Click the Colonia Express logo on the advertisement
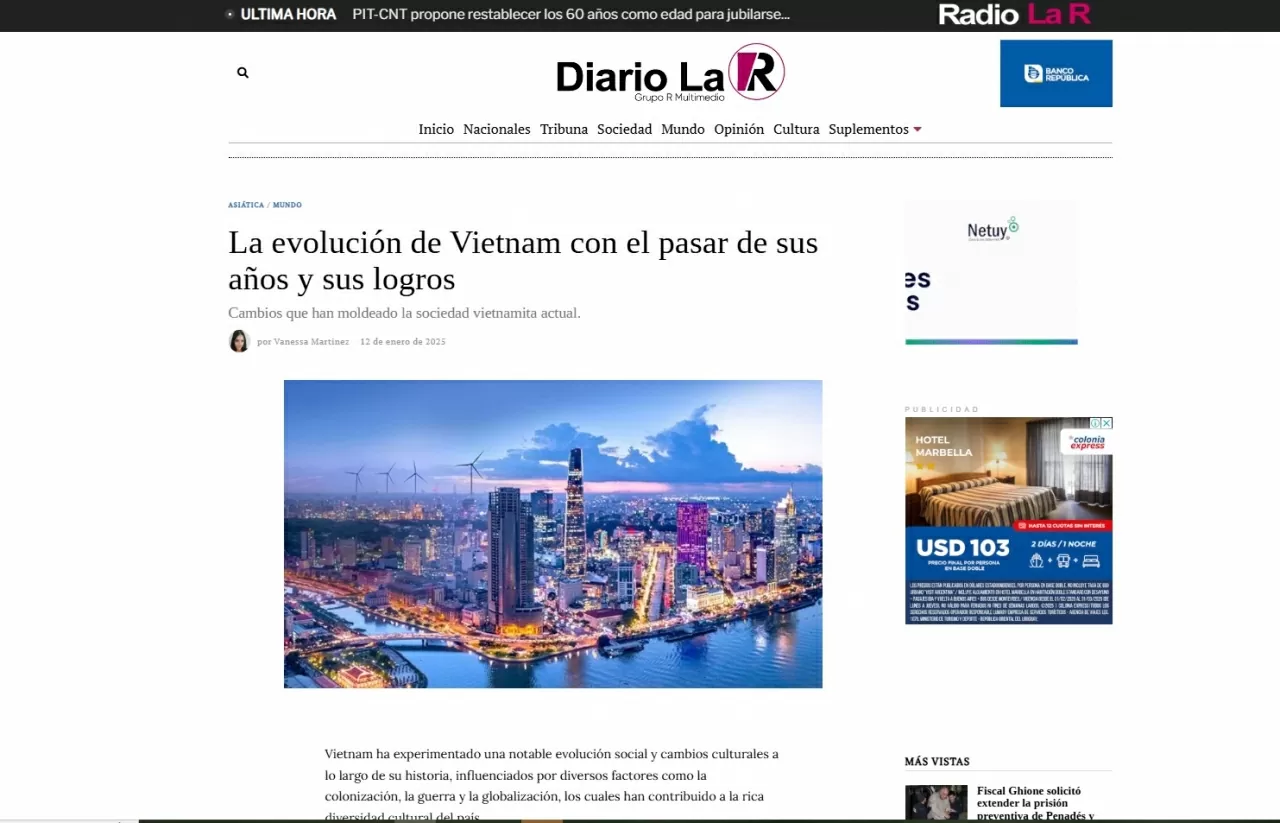The image size is (1280, 823). [x=1084, y=441]
